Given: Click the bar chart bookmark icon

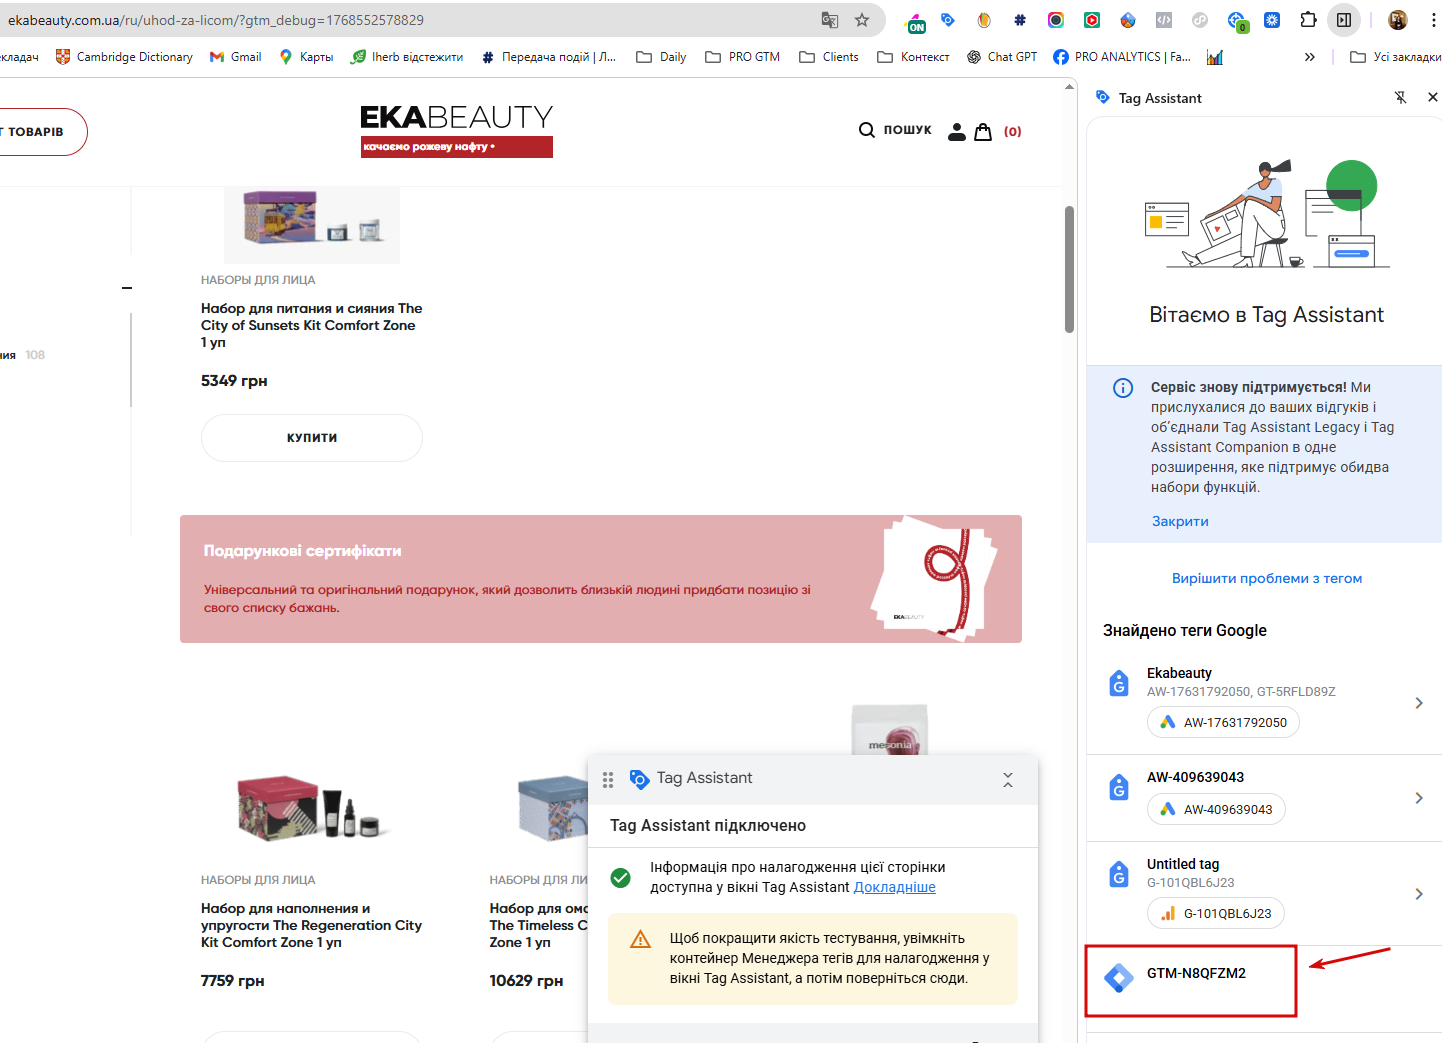Looking at the screenshot, I should (x=1215, y=57).
